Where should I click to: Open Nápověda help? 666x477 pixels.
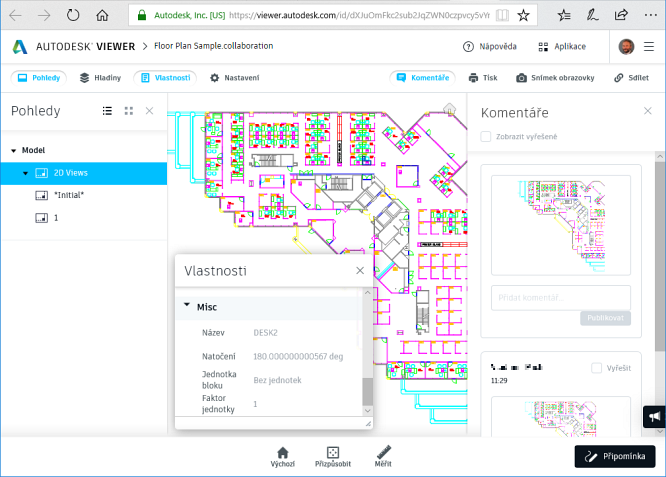[x=490, y=46]
